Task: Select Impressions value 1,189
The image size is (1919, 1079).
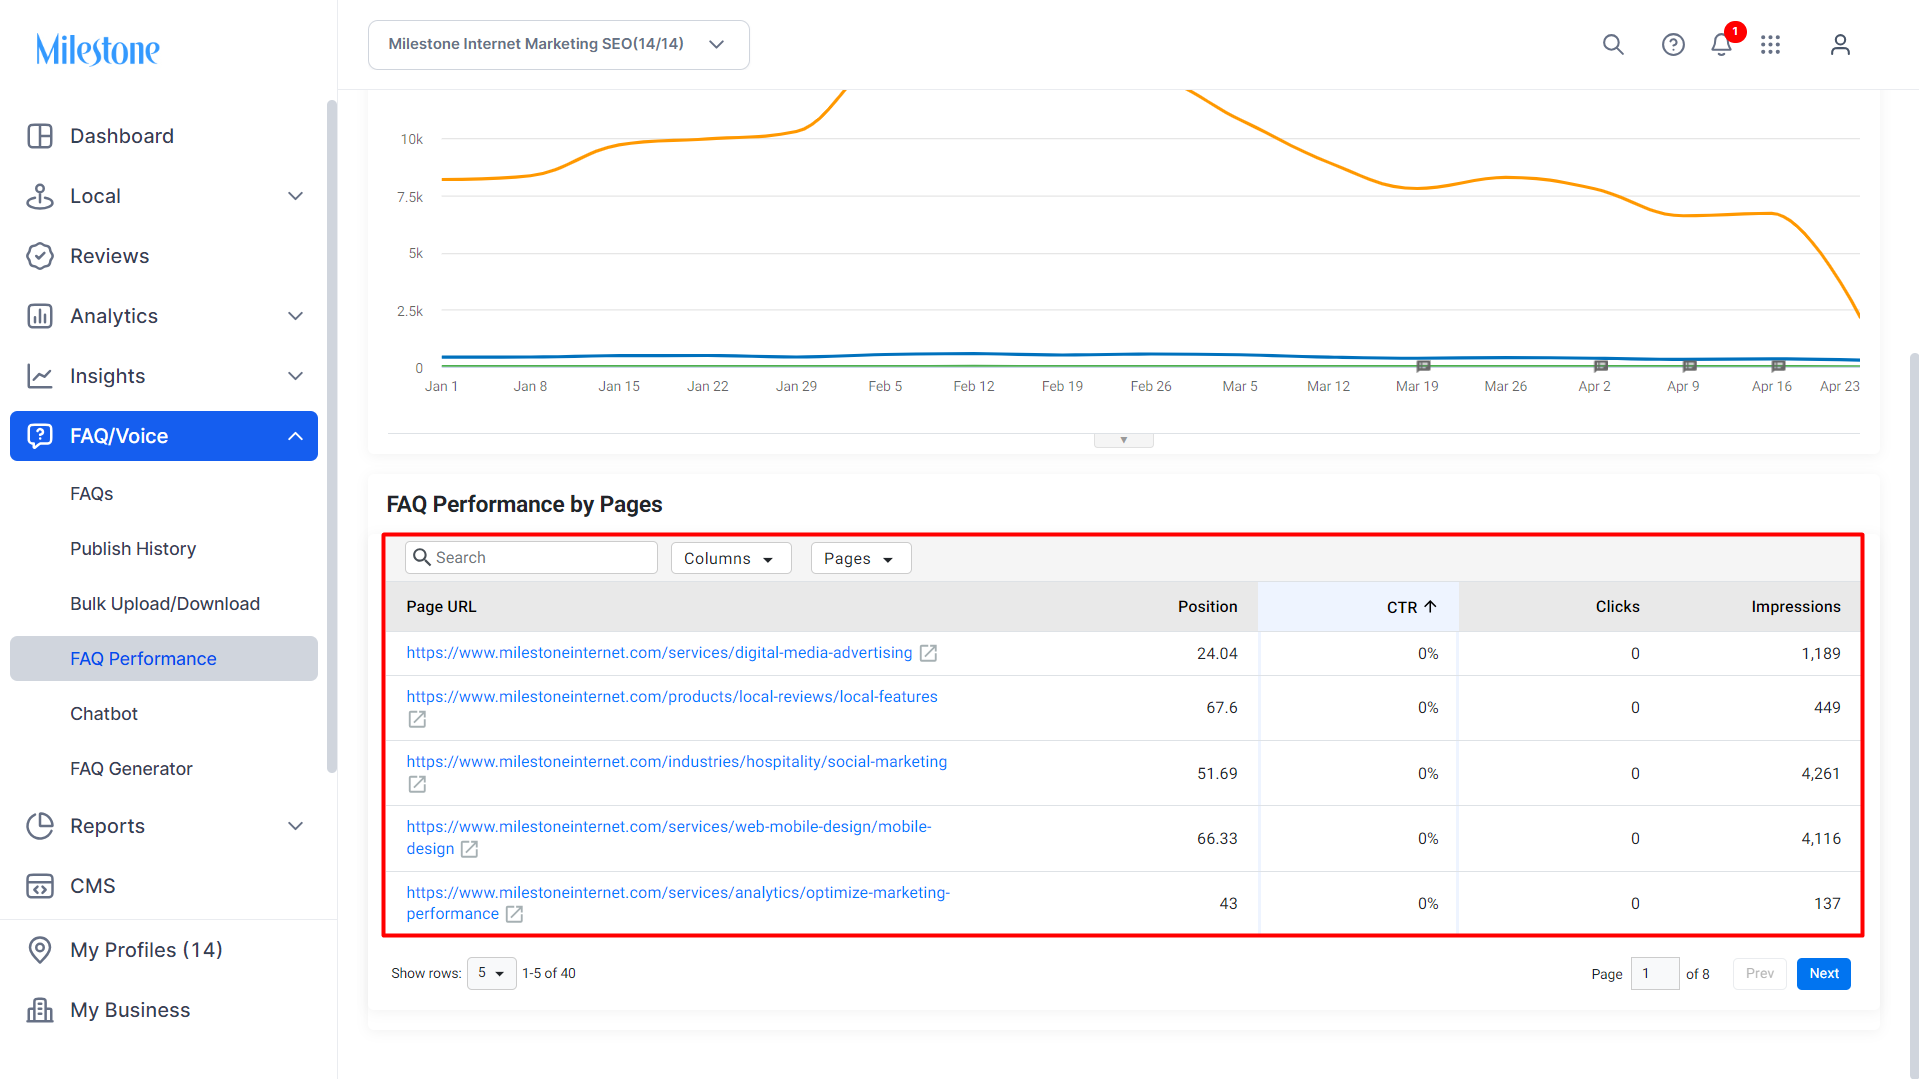Action: click(1821, 654)
